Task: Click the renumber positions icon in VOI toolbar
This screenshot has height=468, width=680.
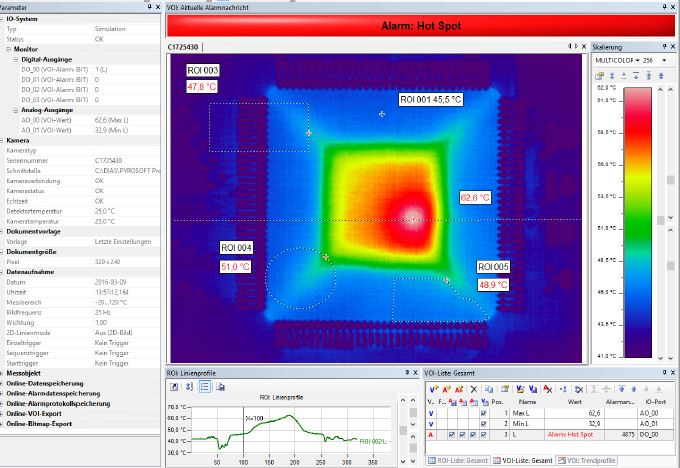Action: coord(563,389)
